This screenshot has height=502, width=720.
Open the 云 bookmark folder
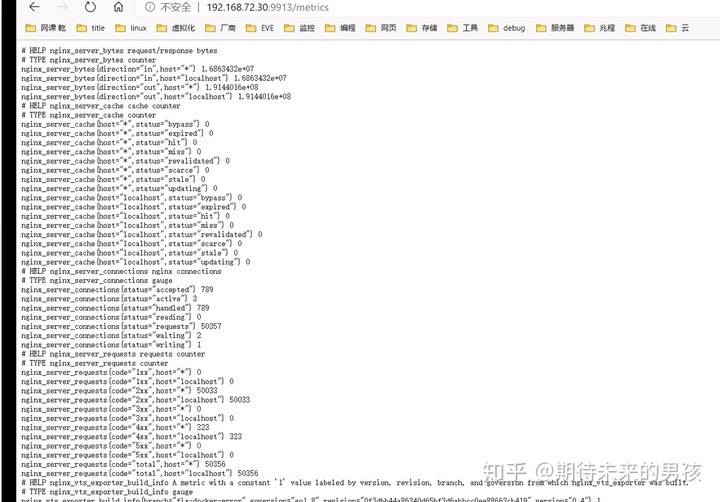(x=678, y=28)
